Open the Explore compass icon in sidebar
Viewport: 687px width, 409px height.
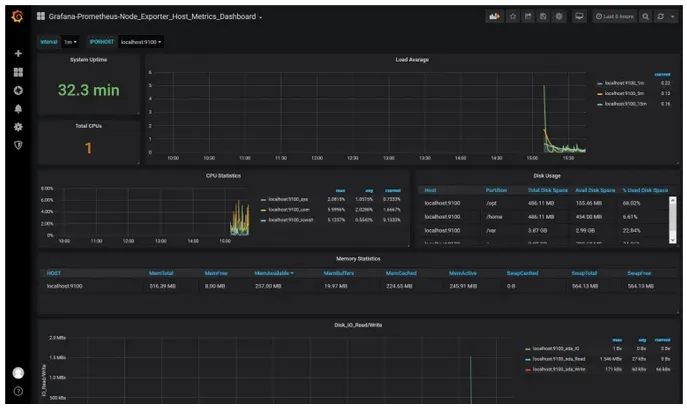tap(18, 90)
